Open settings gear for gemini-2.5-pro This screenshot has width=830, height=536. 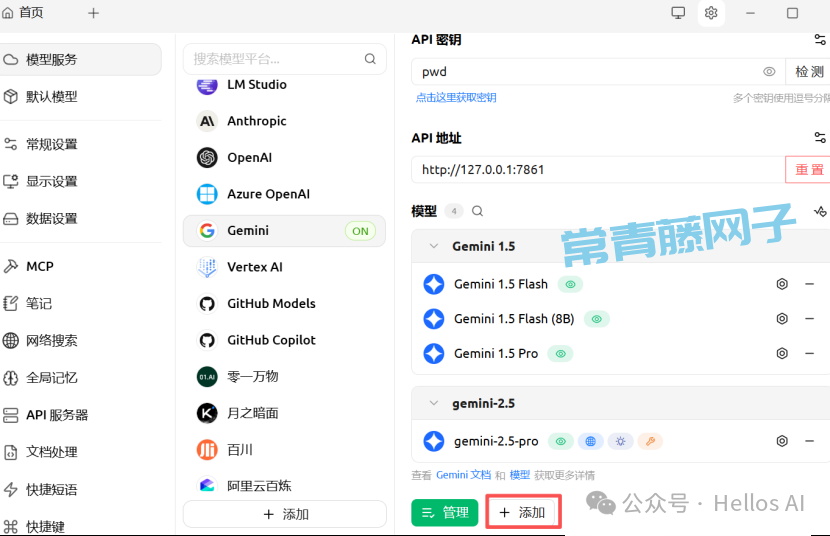click(782, 441)
